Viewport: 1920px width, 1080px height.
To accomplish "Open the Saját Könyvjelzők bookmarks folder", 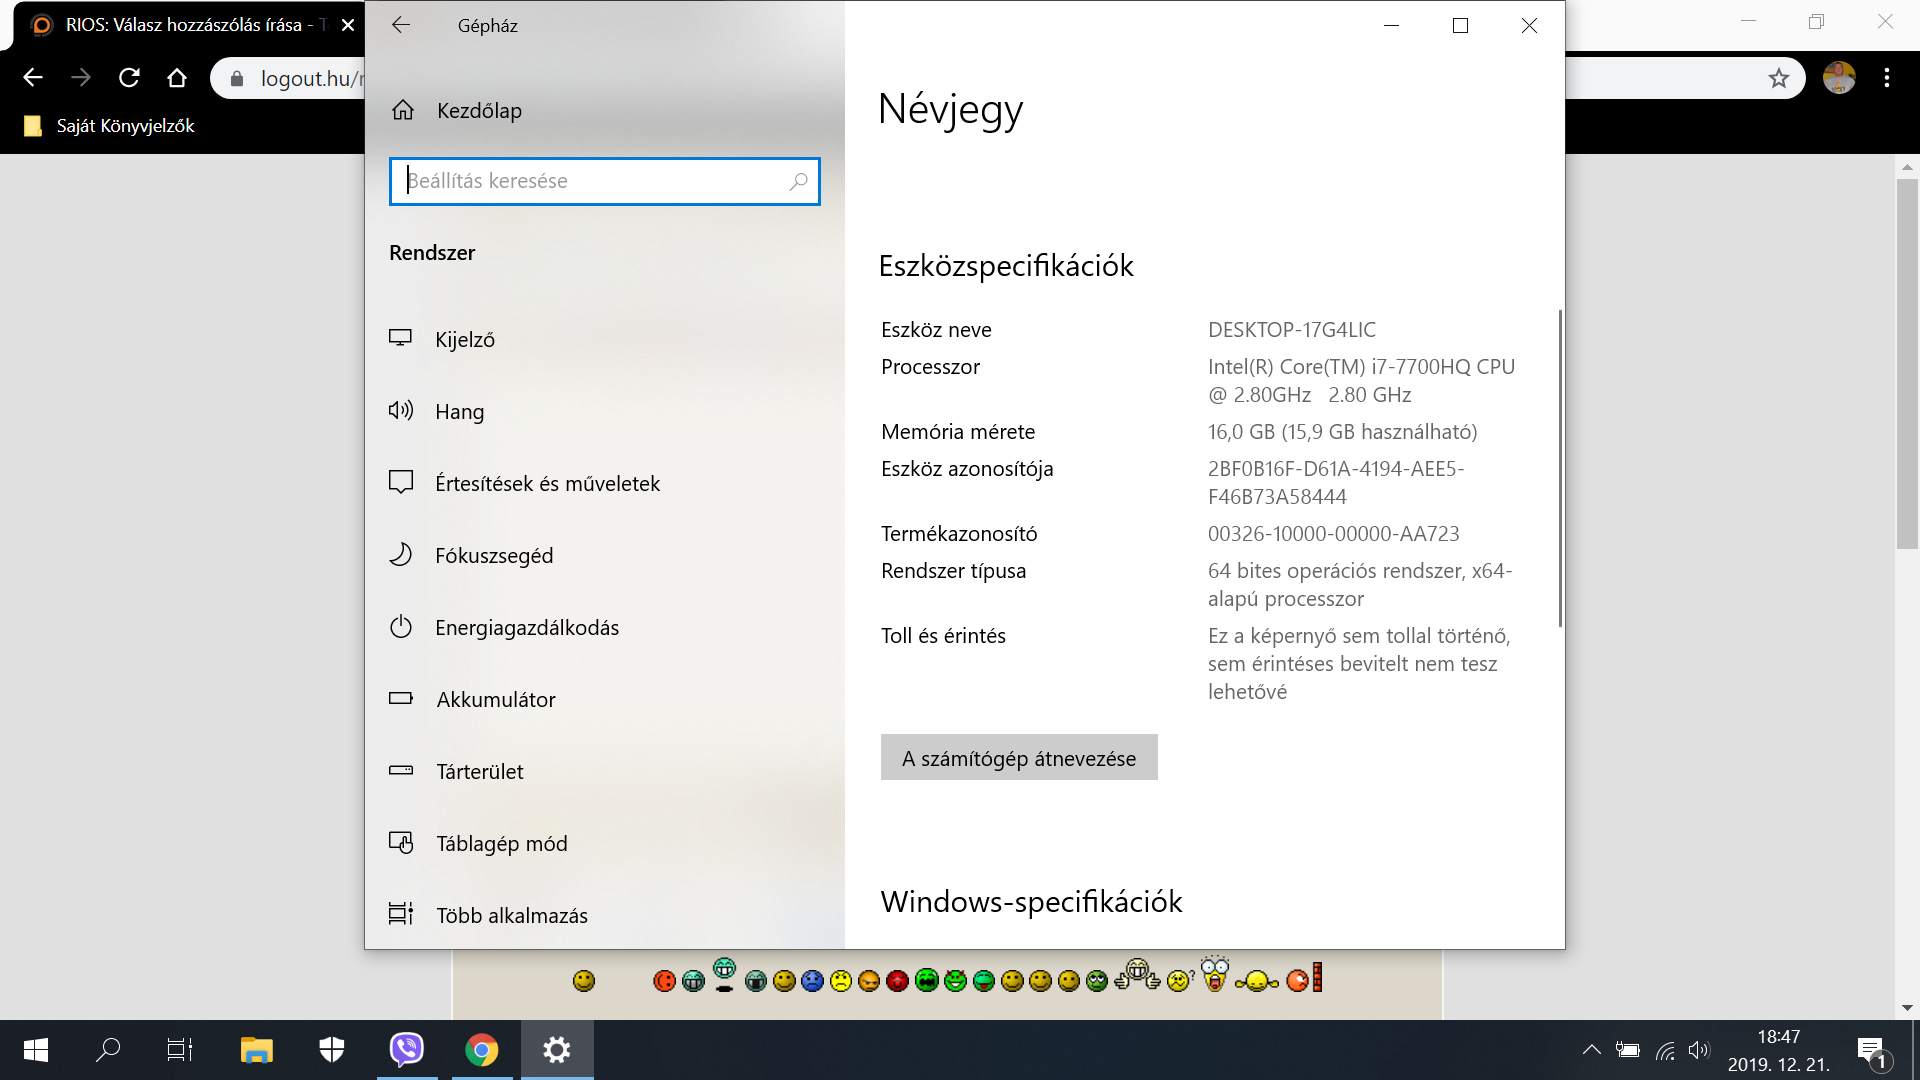I will [x=110, y=126].
